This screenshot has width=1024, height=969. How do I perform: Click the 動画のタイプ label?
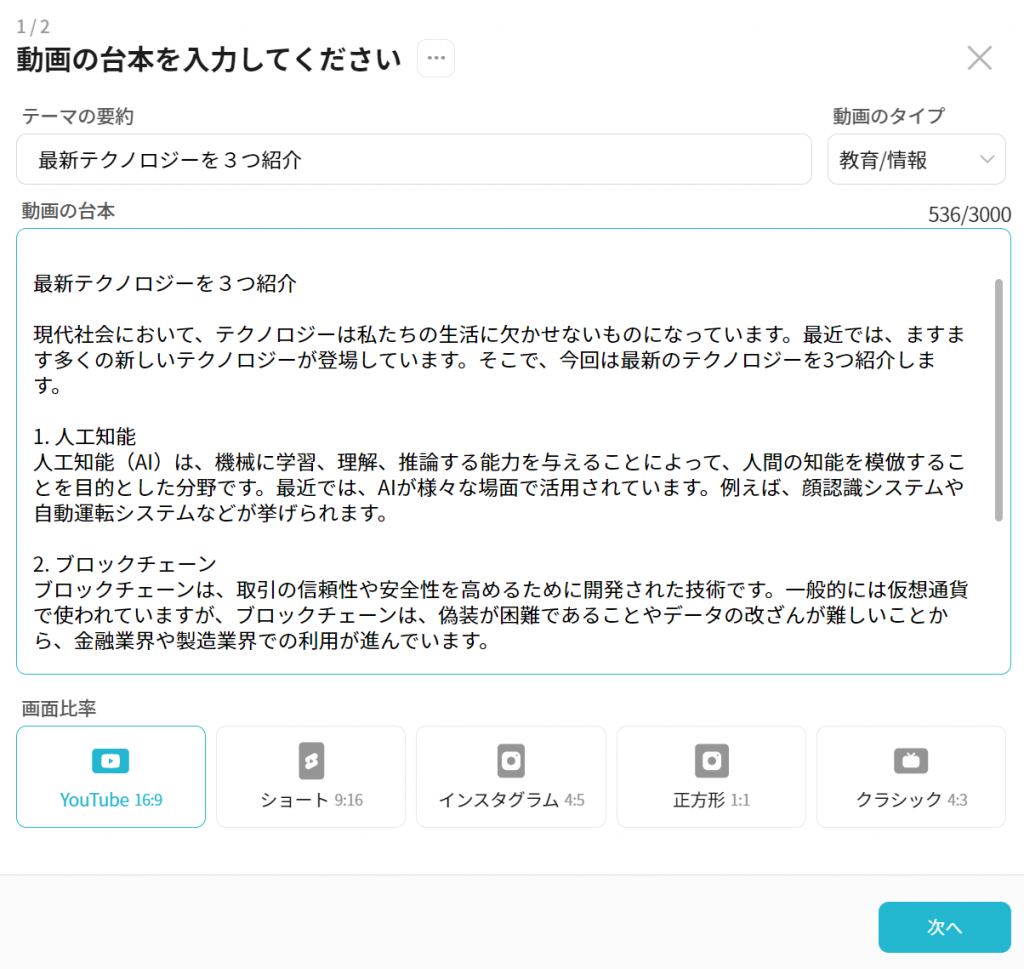click(x=888, y=116)
